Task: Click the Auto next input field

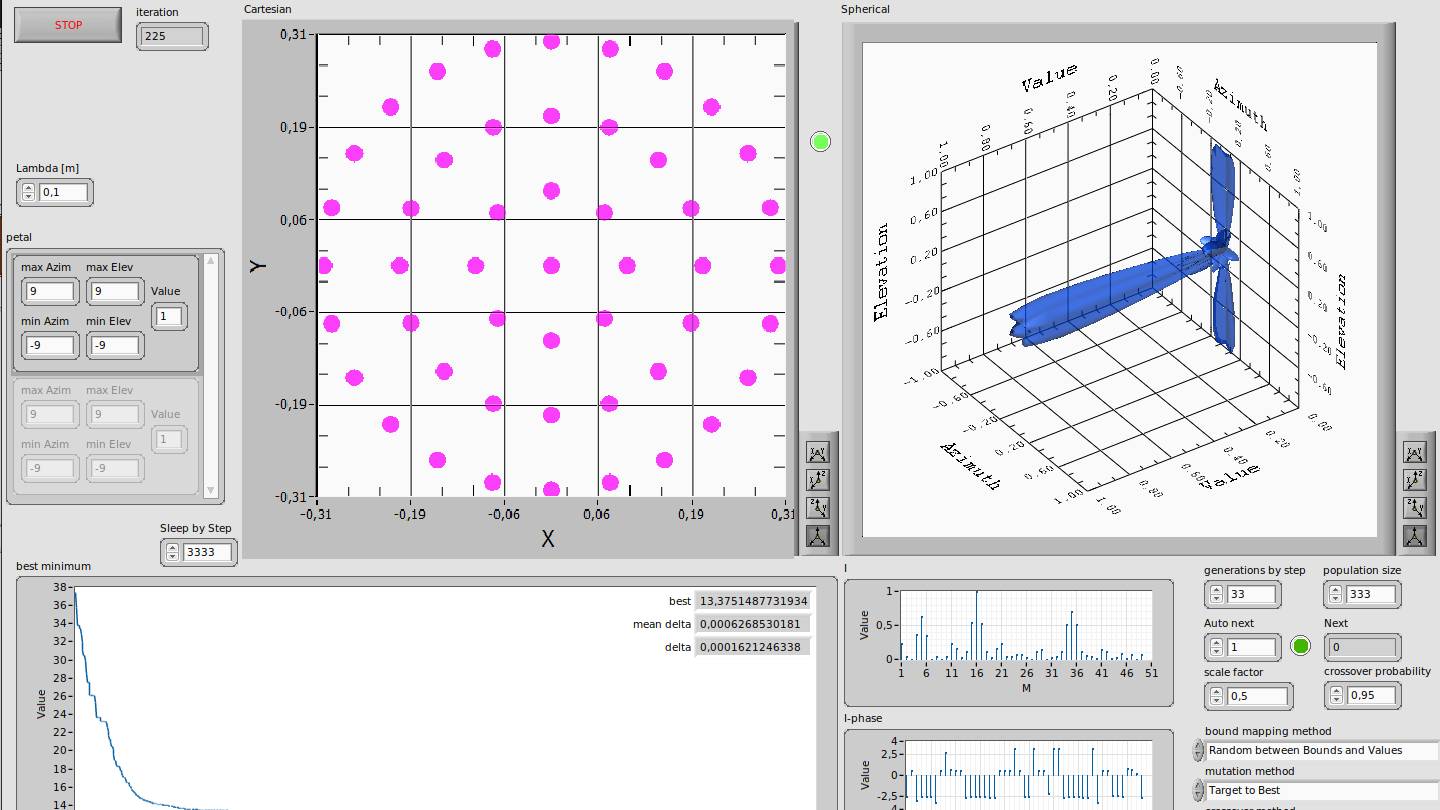Action: tap(1252, 647)
